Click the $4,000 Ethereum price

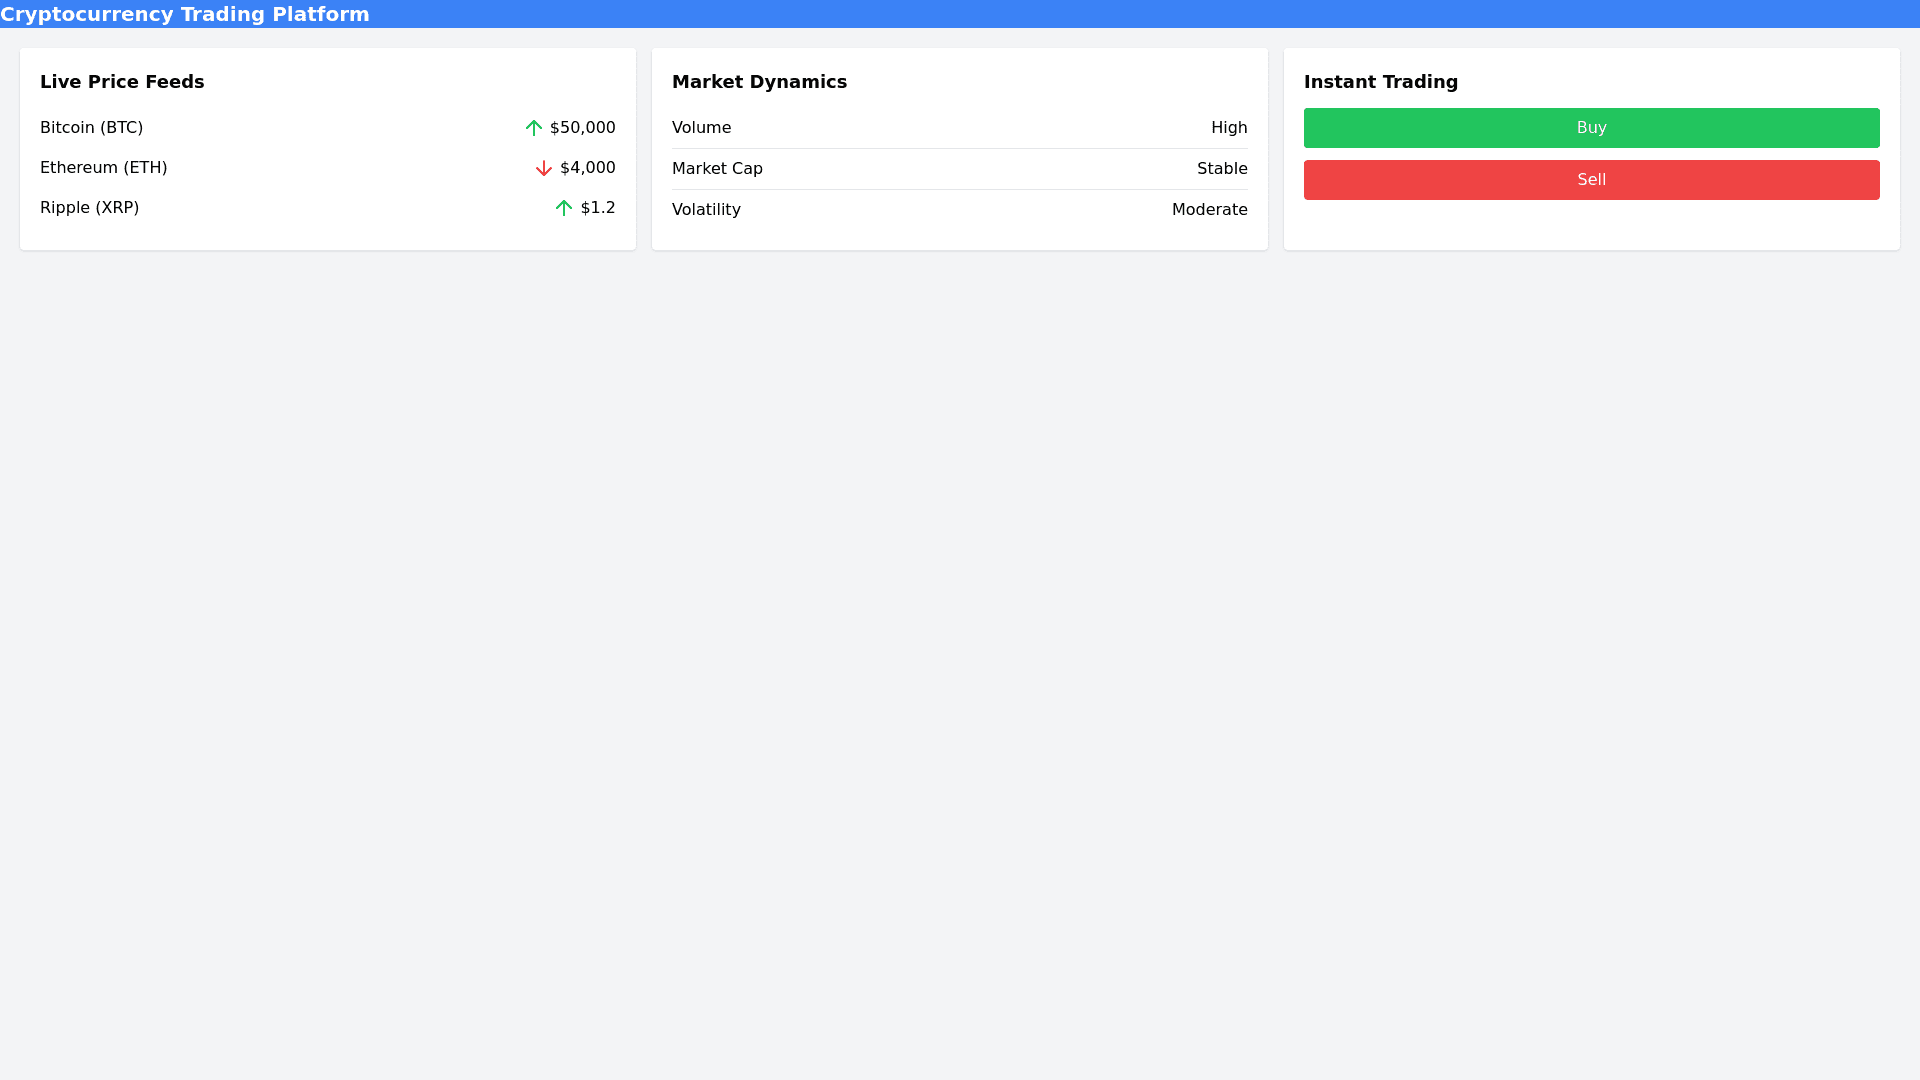(587, 168)
